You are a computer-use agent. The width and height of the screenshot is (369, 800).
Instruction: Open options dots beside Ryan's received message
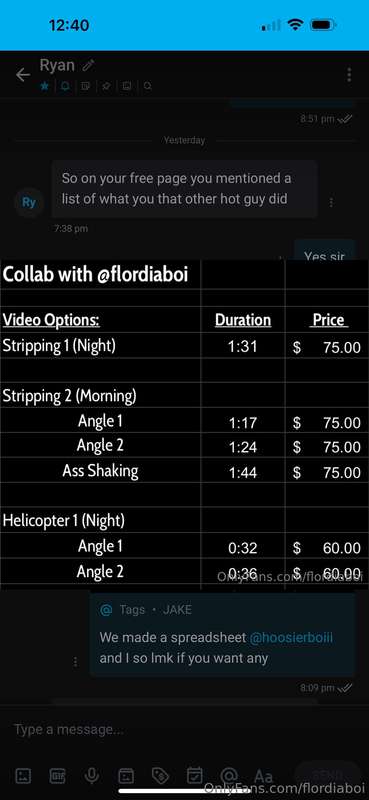coord(331,203)
